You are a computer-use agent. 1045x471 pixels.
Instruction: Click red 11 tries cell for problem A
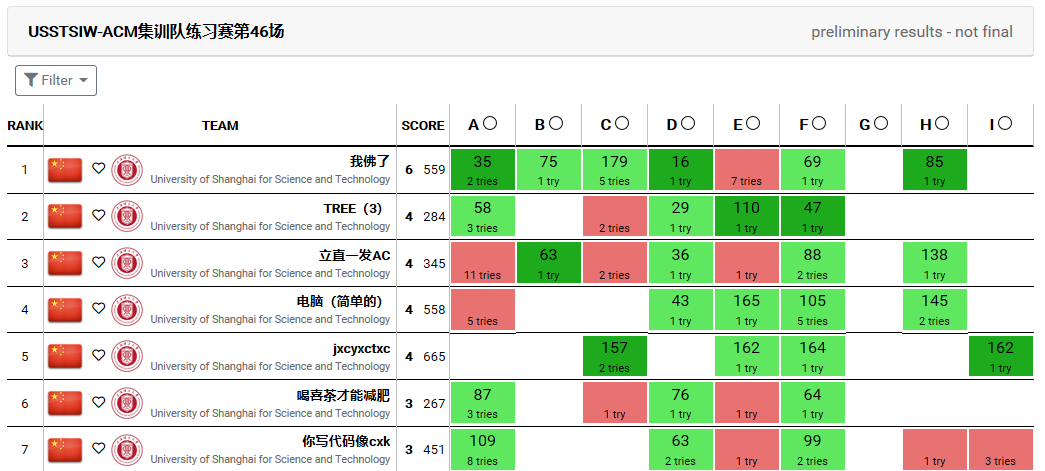point(482,263)
